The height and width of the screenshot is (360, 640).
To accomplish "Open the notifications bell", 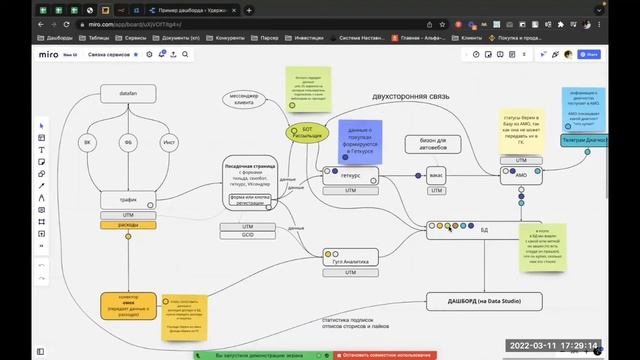I will point(162,54).
